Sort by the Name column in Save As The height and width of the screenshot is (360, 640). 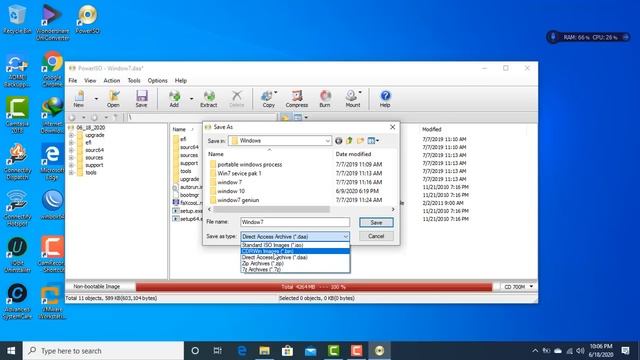[216, 154]
